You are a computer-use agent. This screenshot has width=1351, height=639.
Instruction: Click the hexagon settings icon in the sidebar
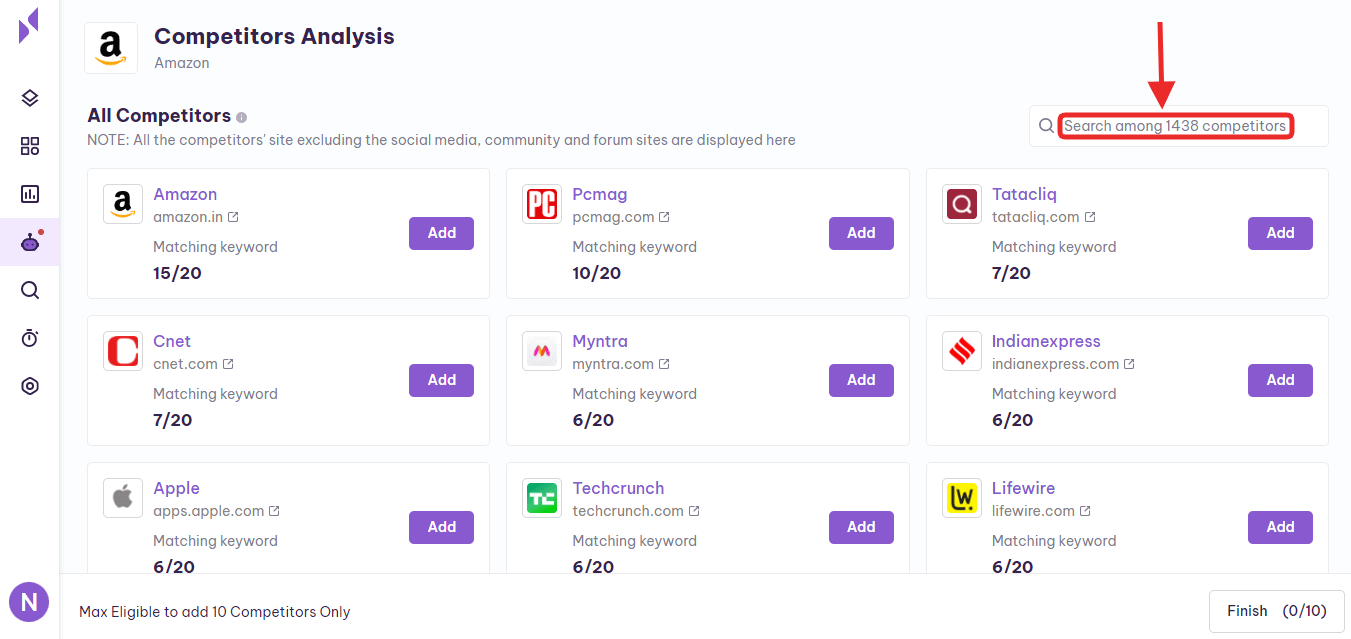pyautogui.click(x=30, y=386)
